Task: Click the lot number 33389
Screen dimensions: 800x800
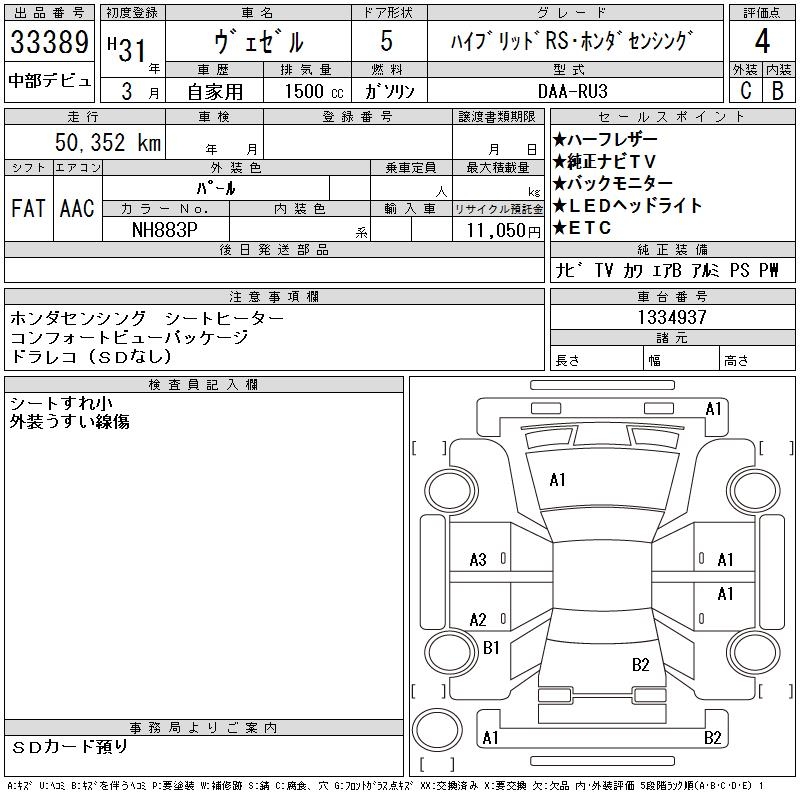Action: coord(50,44)
